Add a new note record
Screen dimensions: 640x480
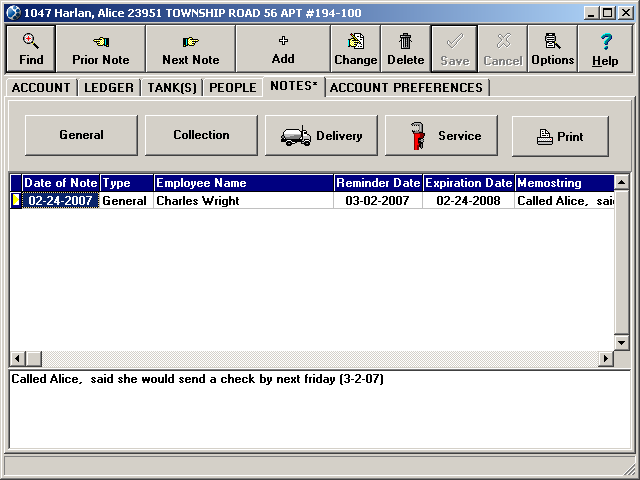(283, 49)
